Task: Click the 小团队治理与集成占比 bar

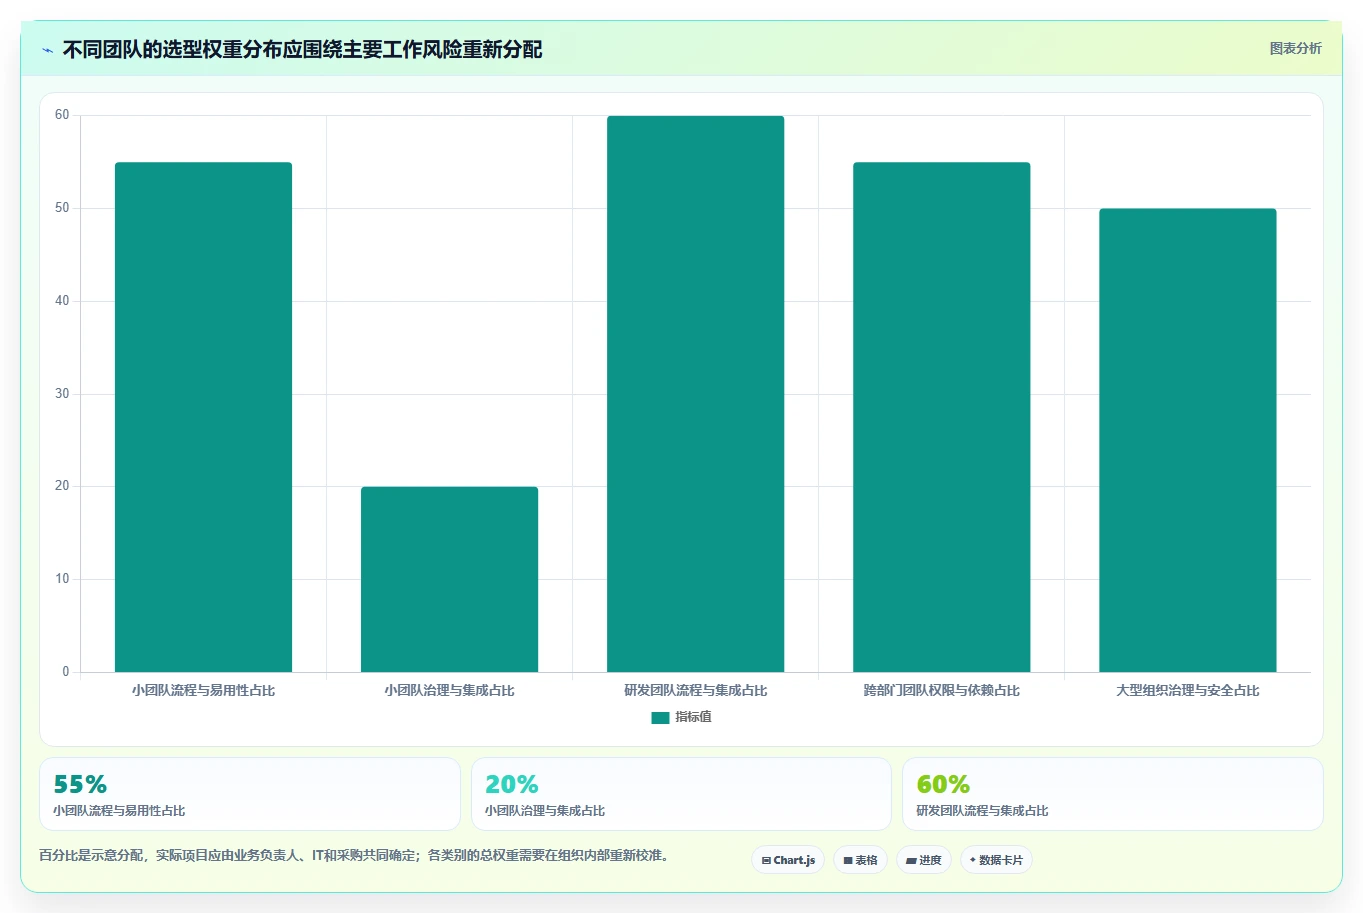Action: (449, 579)
